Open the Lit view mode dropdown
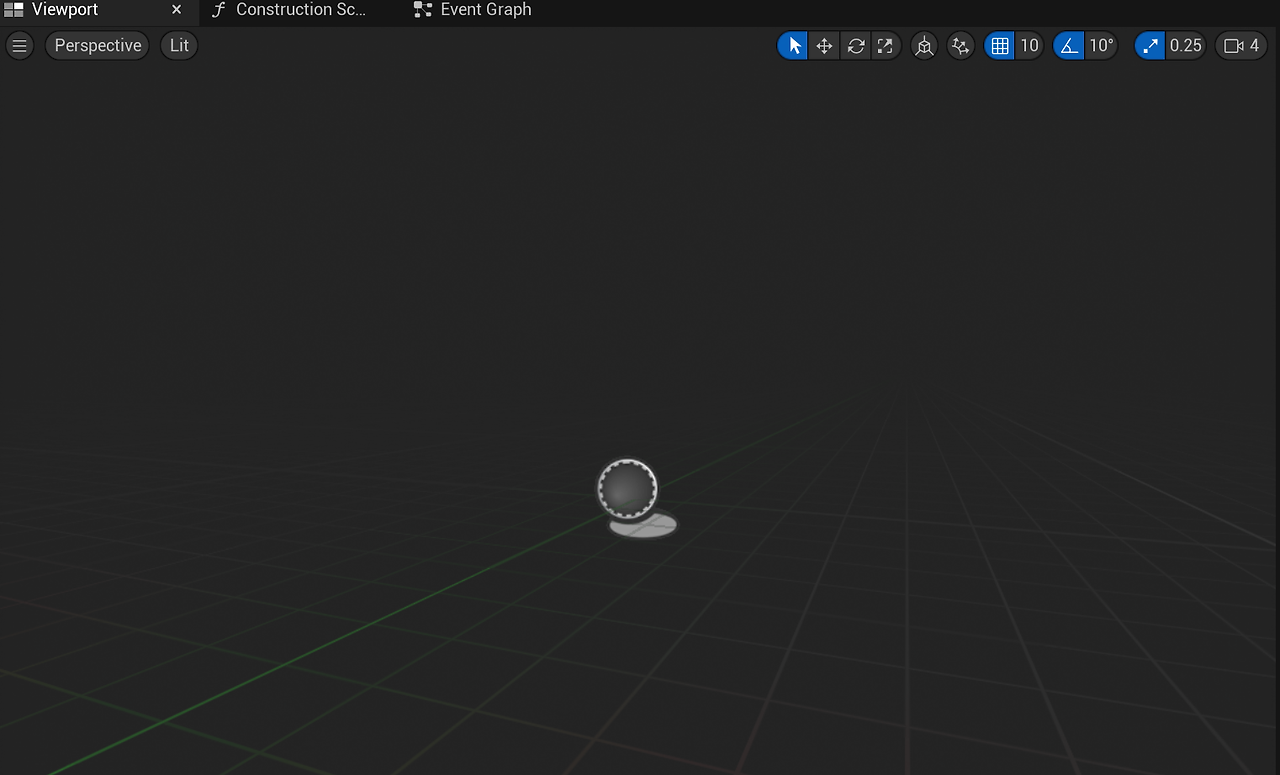 click(x=179, y=45)
